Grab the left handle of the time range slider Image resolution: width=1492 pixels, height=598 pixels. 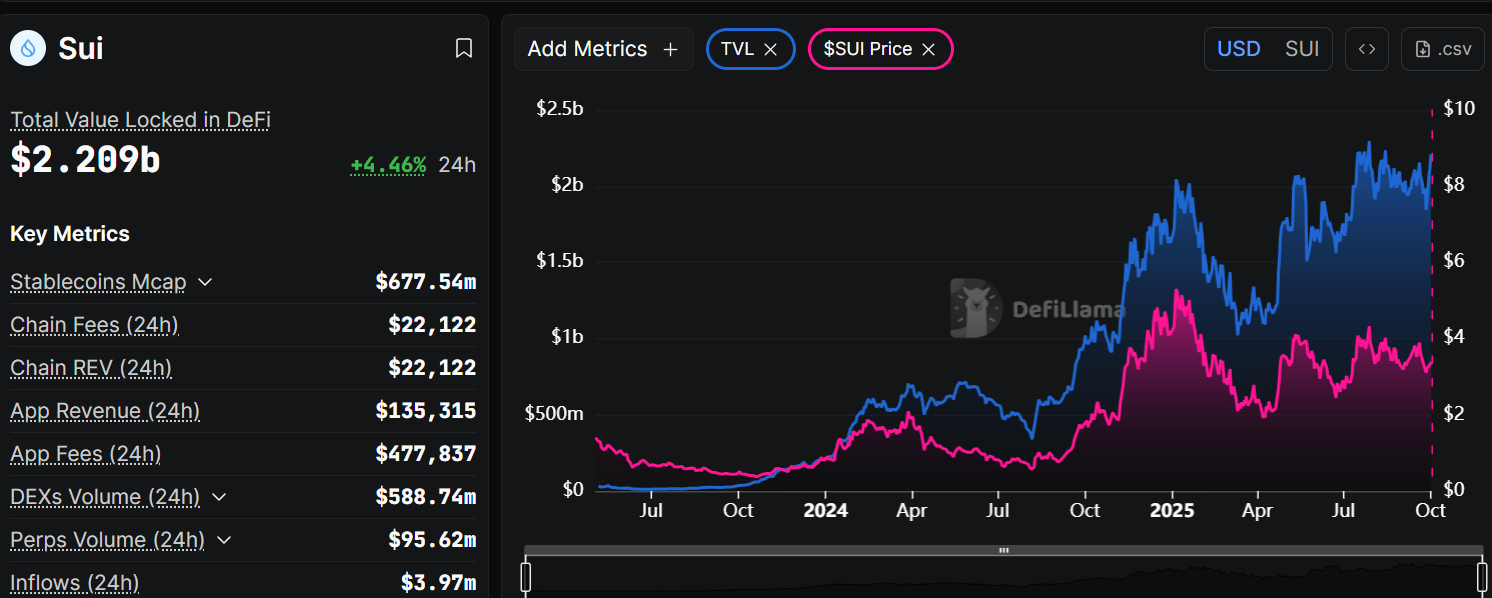tap(526, 577)
